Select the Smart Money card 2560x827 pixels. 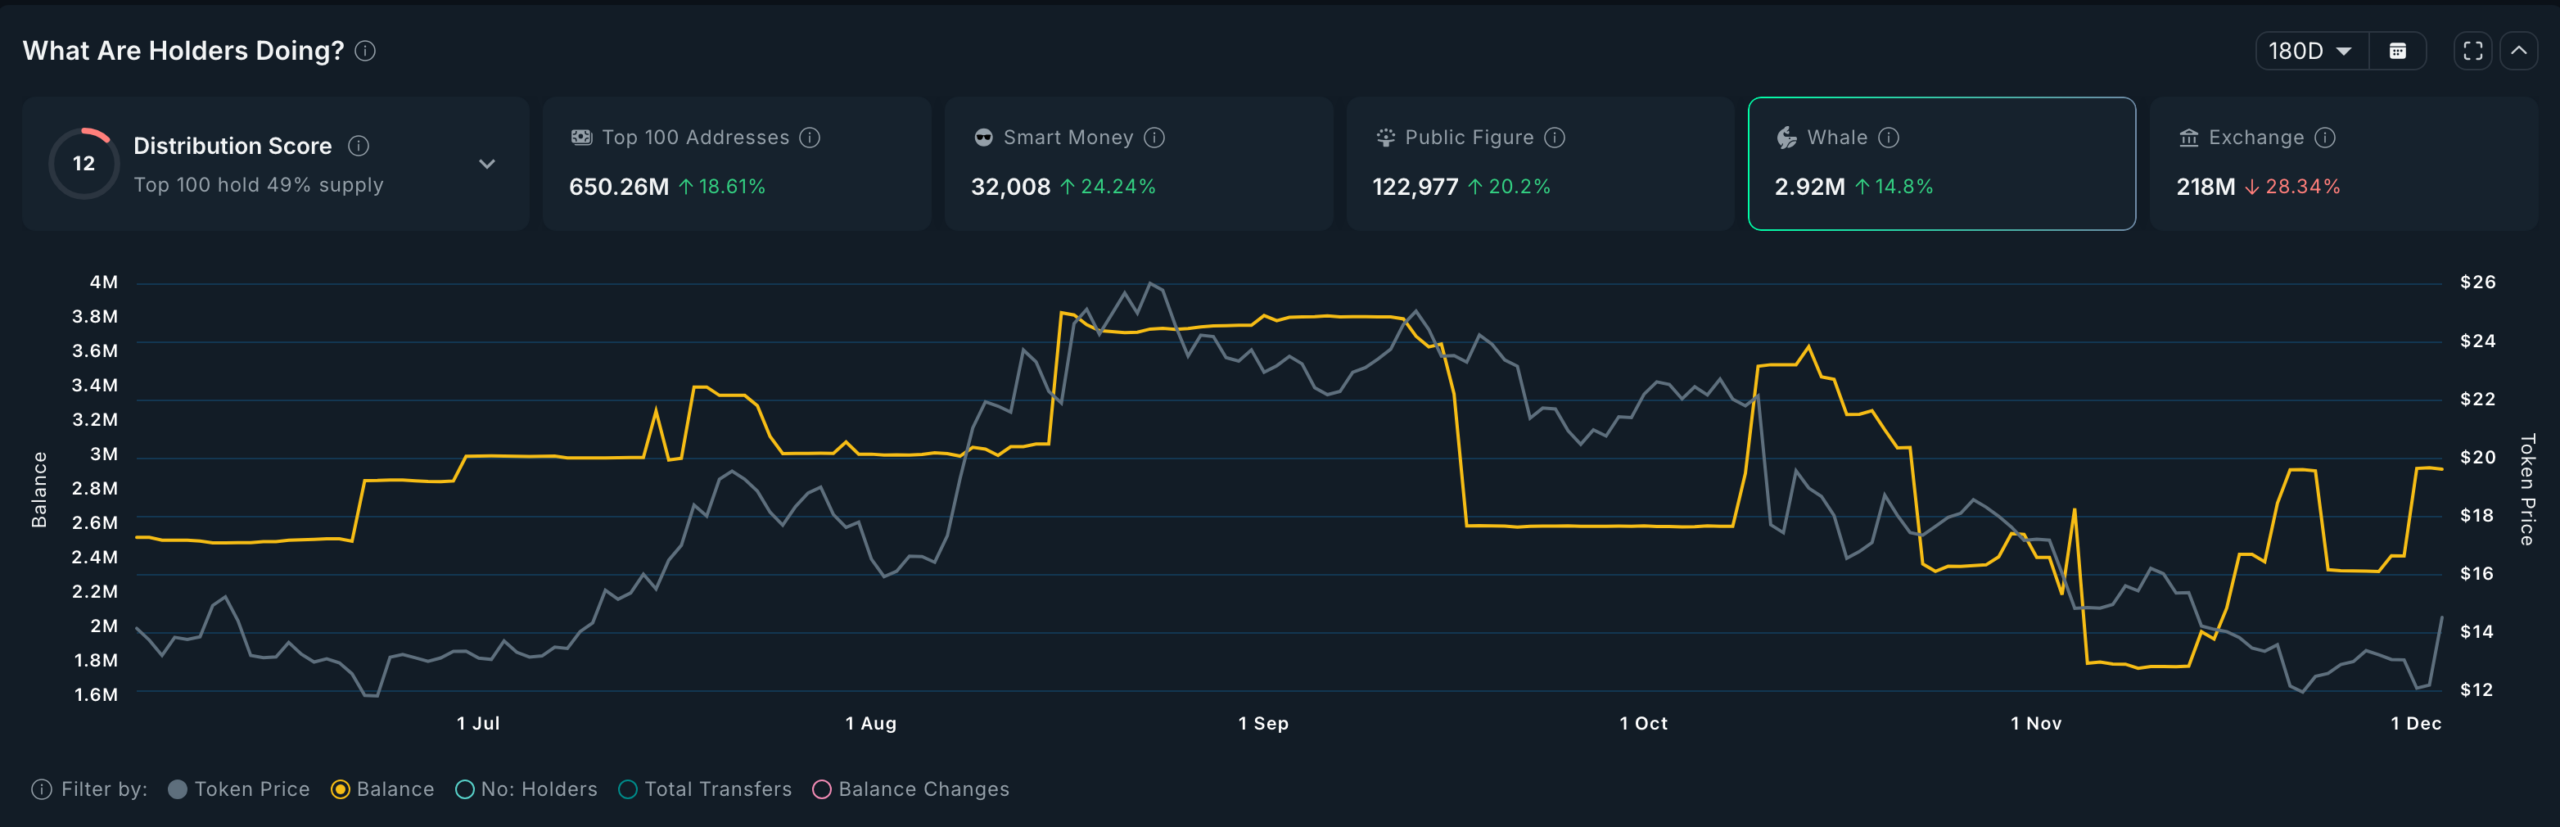[1139, 164]
